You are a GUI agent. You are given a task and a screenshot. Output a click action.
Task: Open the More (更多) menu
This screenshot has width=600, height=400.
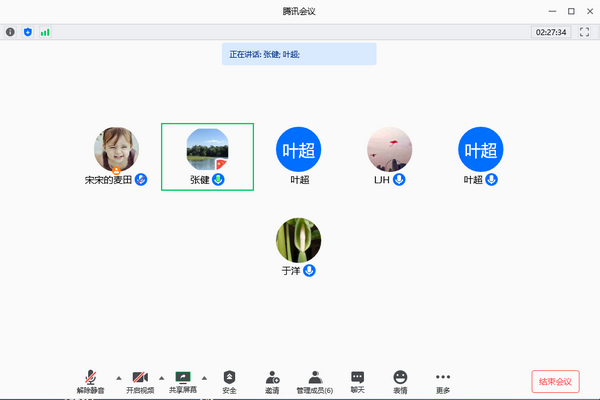tap(443, 379)
